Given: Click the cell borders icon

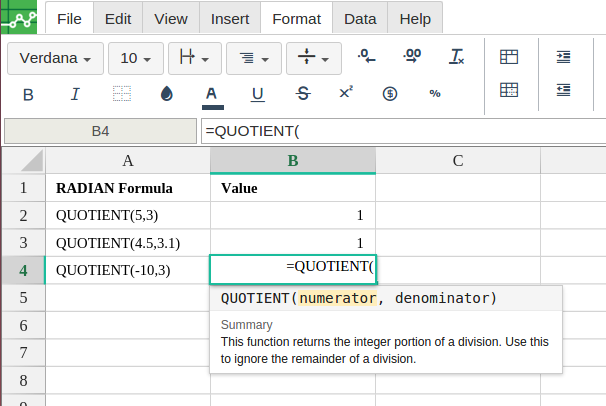Looking at the screenshot, I should [x=121, y=94].
